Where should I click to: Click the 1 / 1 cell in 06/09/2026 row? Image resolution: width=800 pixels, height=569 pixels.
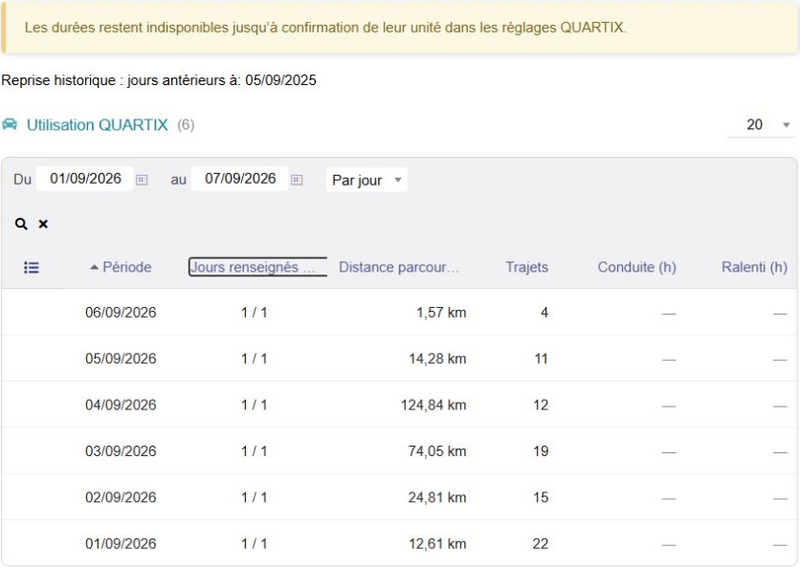coord(254,312)
